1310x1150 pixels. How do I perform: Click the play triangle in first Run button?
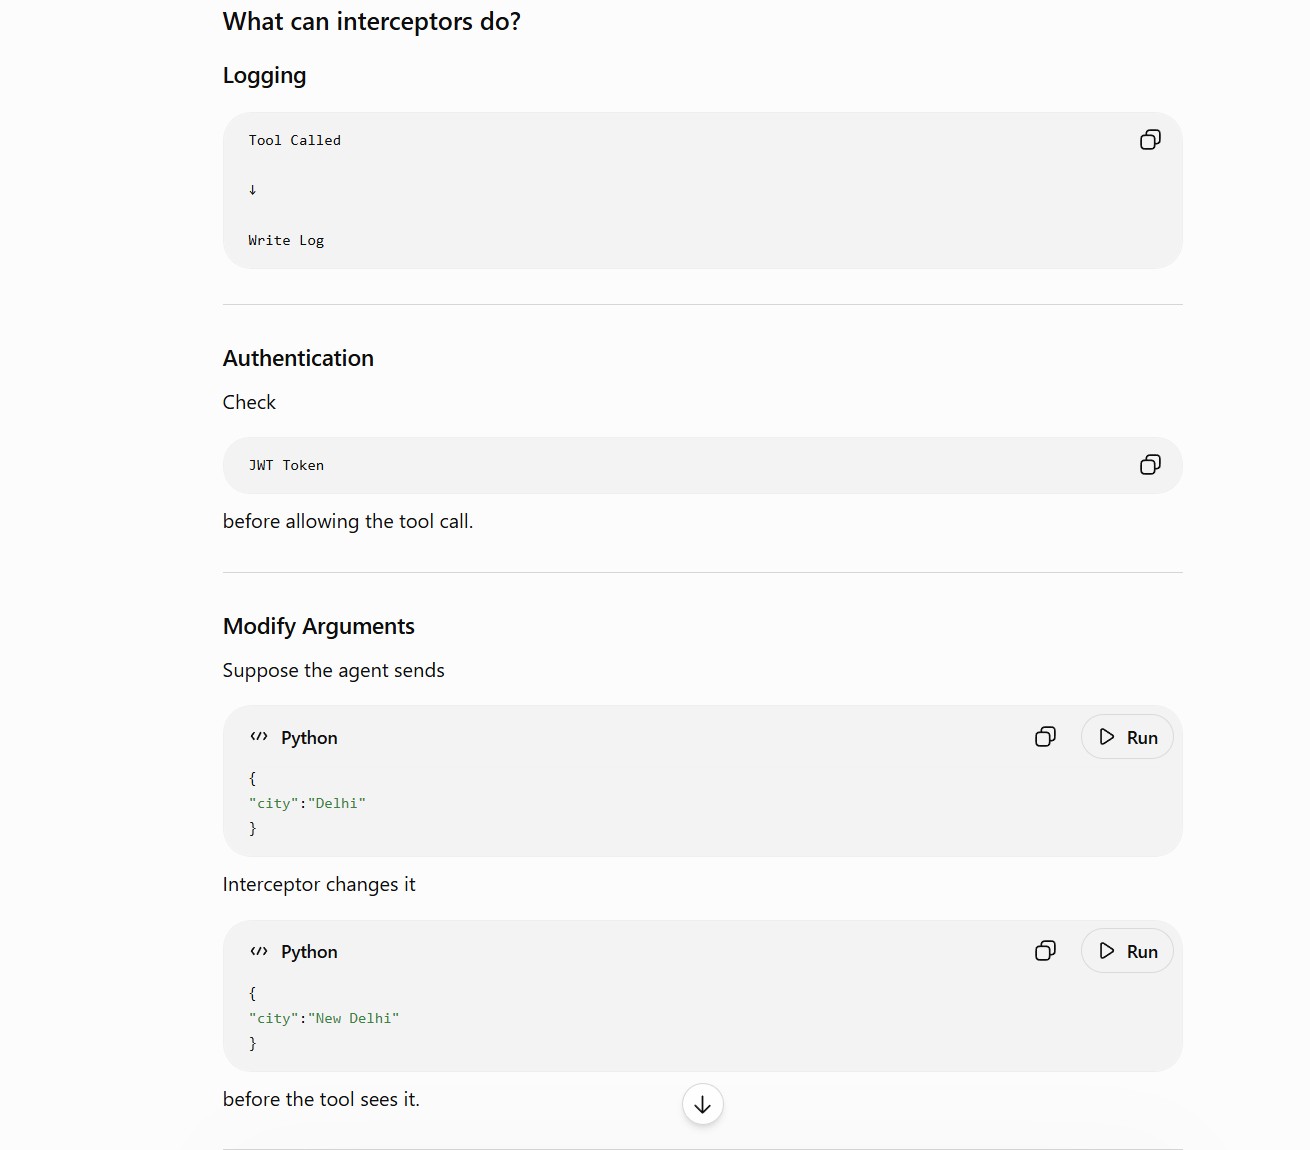(1107, 737)
